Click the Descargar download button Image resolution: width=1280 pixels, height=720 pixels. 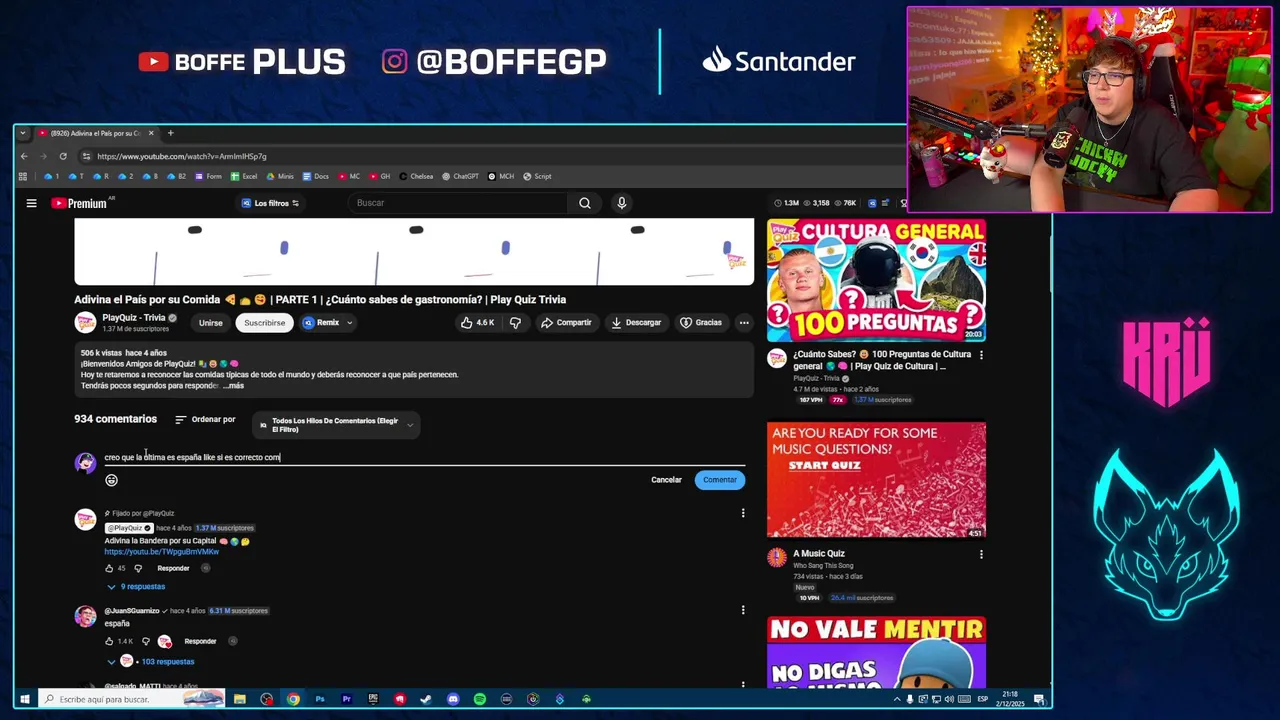click(636, 323)
